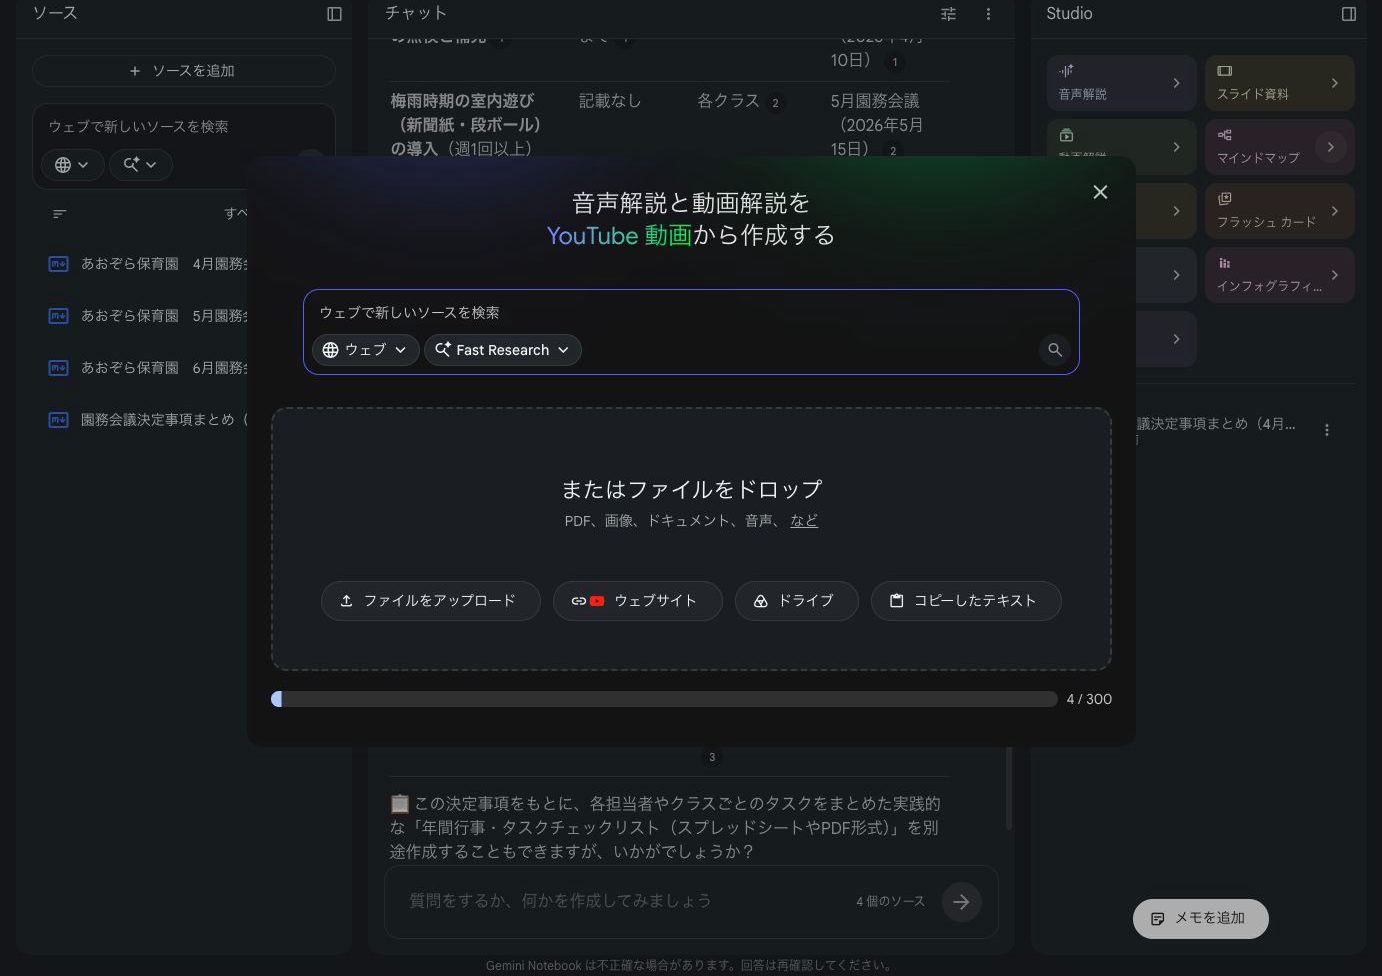
Task: Open the research mode sparkle dropdown in sources panel
Action: tap(141, 165)
